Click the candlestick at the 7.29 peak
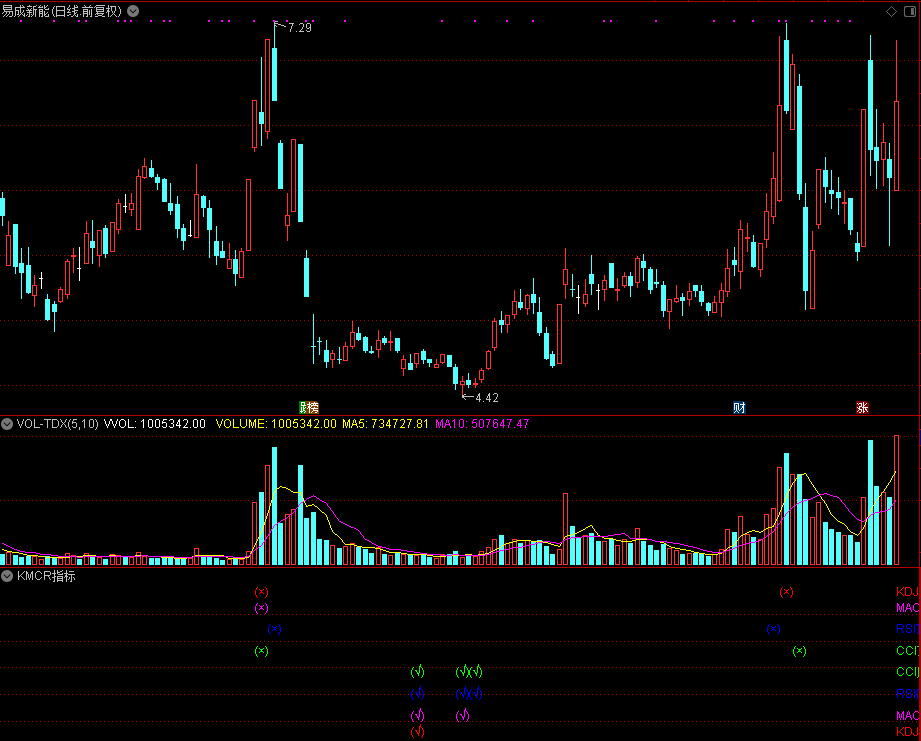 (274, 73)
